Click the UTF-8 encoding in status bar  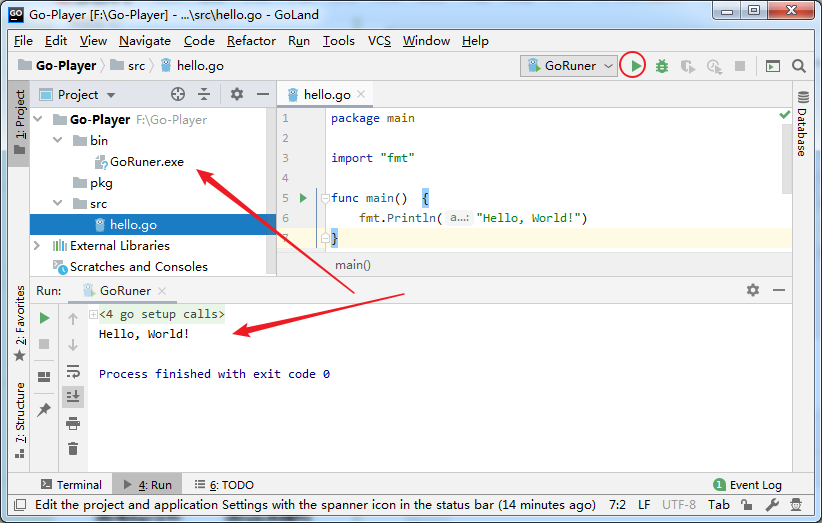679,505
